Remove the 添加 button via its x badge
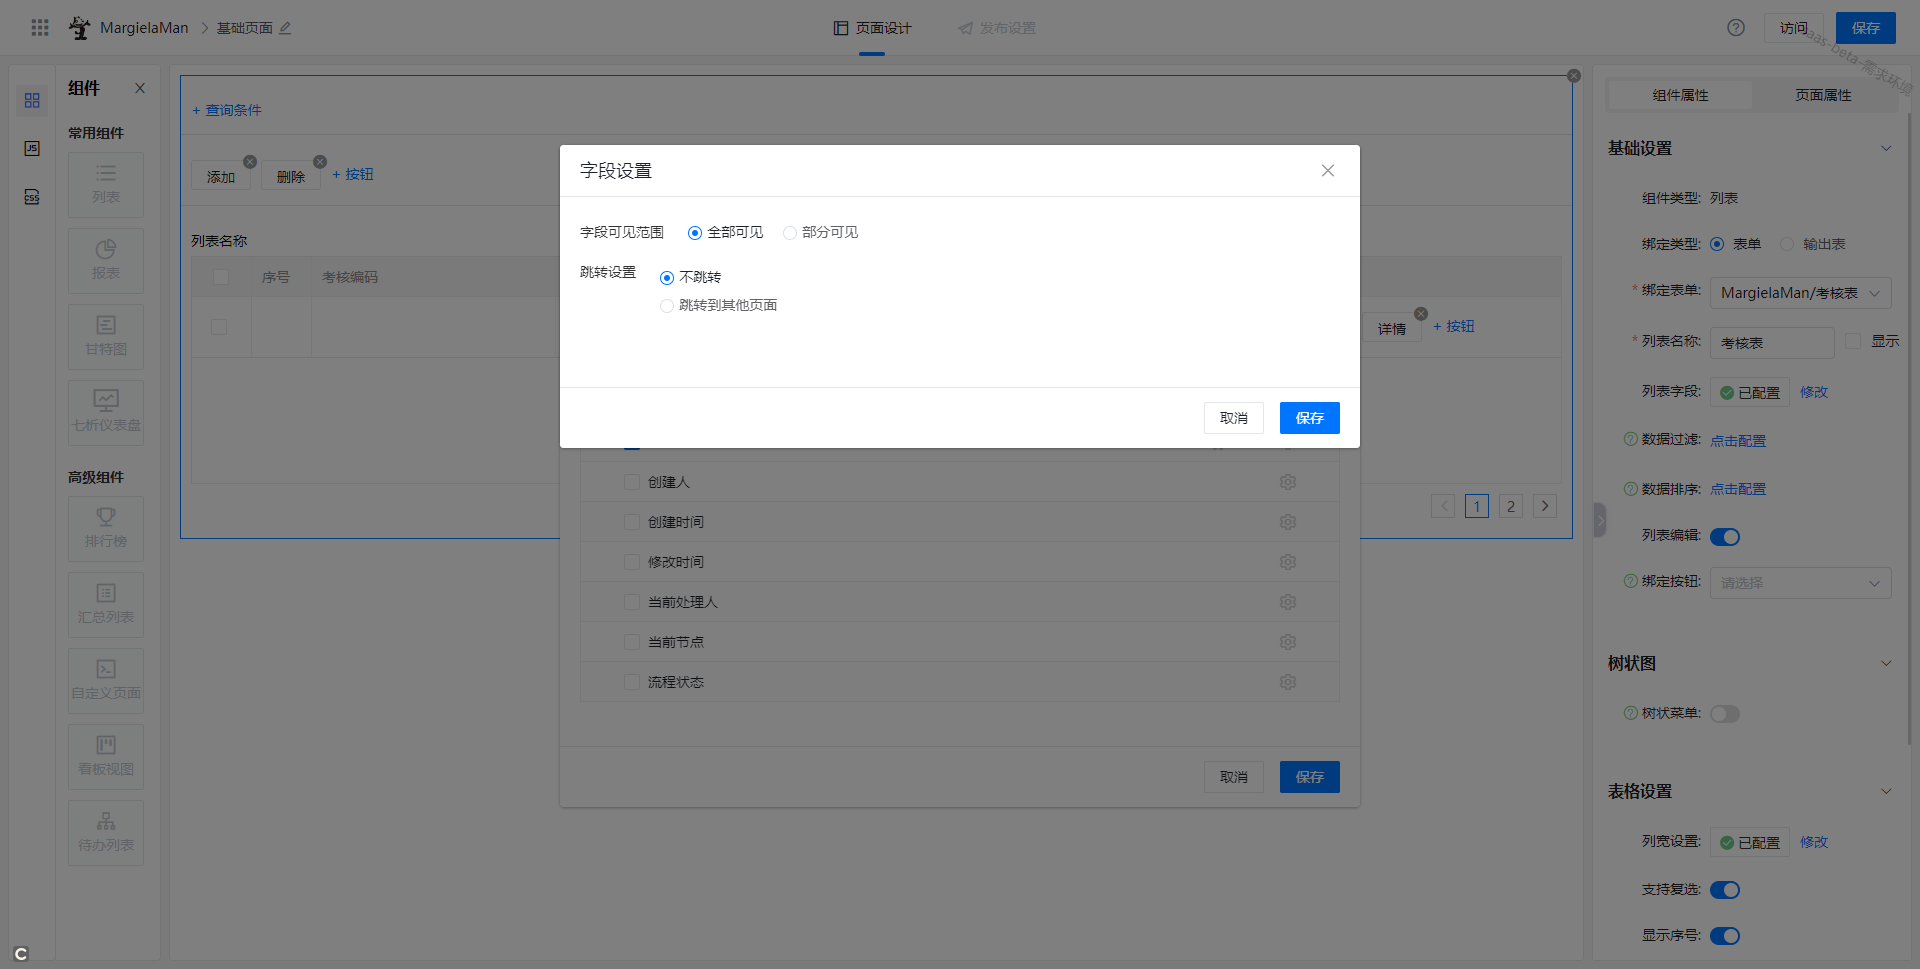The width and height of the screenshot is (1920, 969). click(250, 162)
